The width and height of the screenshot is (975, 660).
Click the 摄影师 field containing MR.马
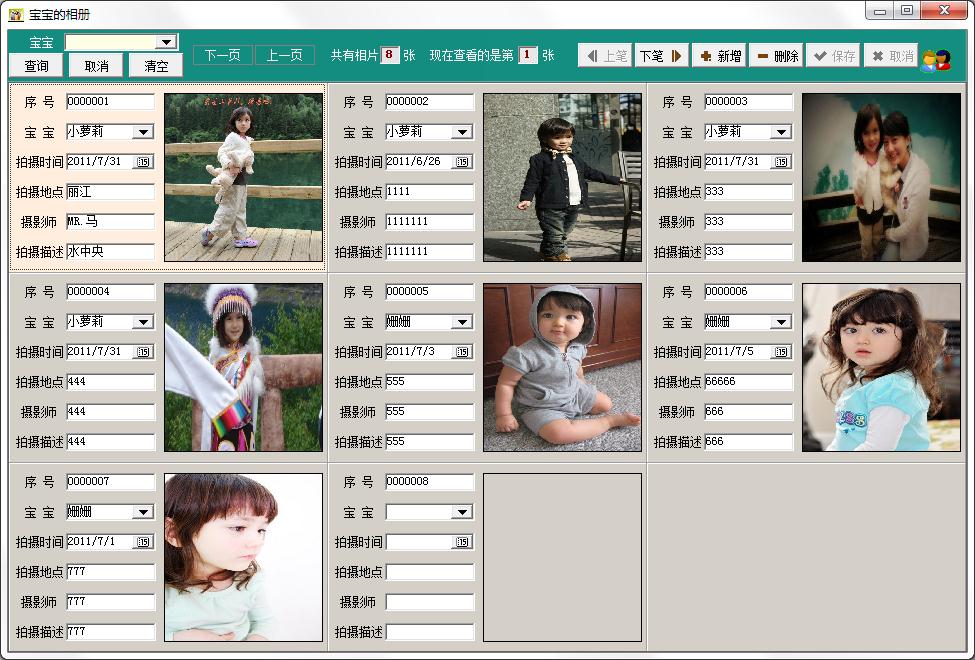point(110,222)
